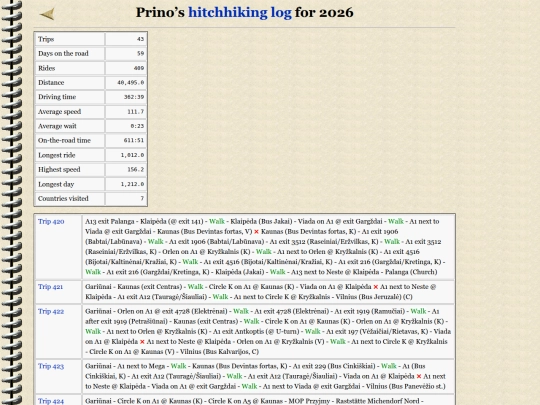540x405 pixels.
Task: Click the red X marker in Trip 423 route
Action: tap(419, 376)
